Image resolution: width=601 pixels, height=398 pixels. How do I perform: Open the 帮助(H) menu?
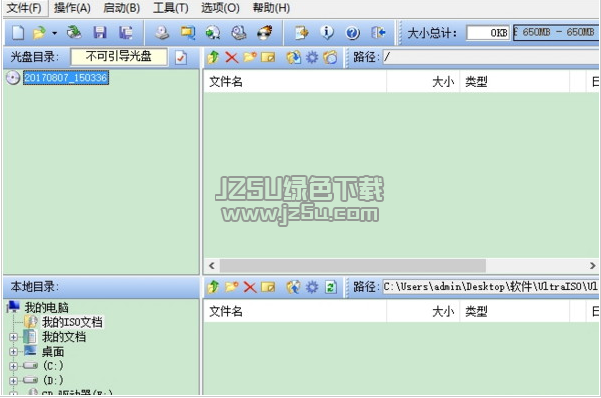[x=271, y=8]
